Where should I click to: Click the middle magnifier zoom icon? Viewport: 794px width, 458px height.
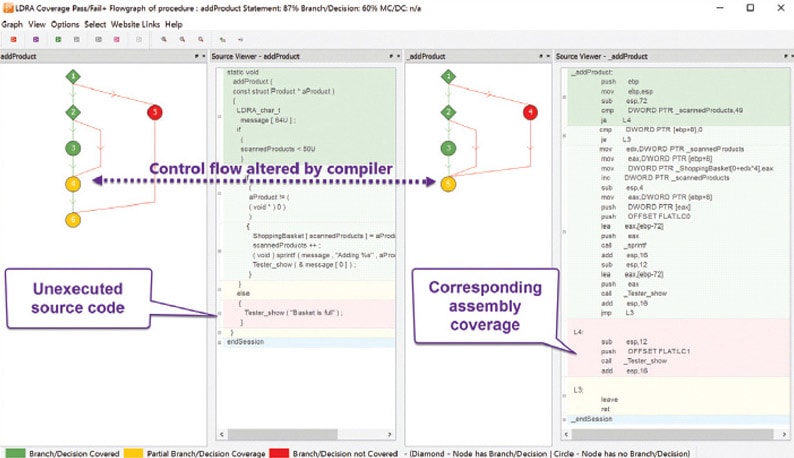coord(182,40)
